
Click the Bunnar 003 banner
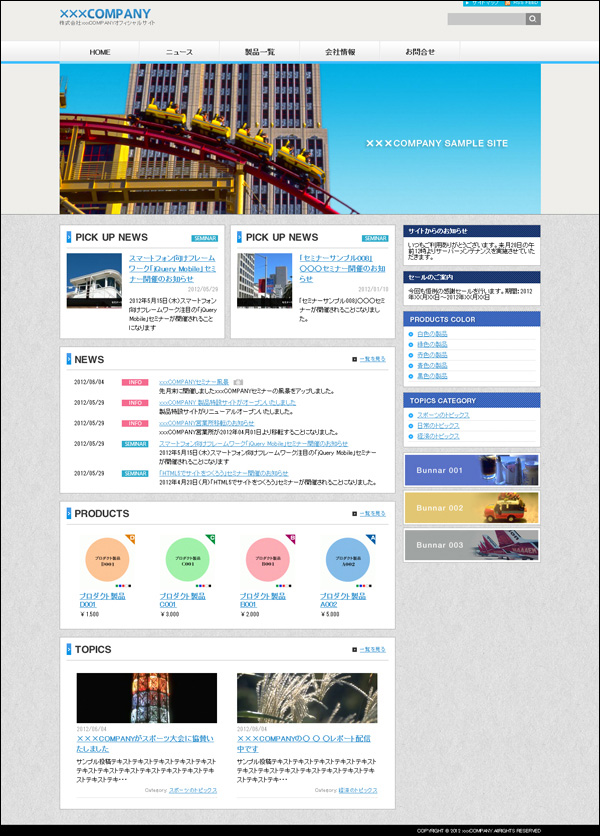click(x=471, y=545)
